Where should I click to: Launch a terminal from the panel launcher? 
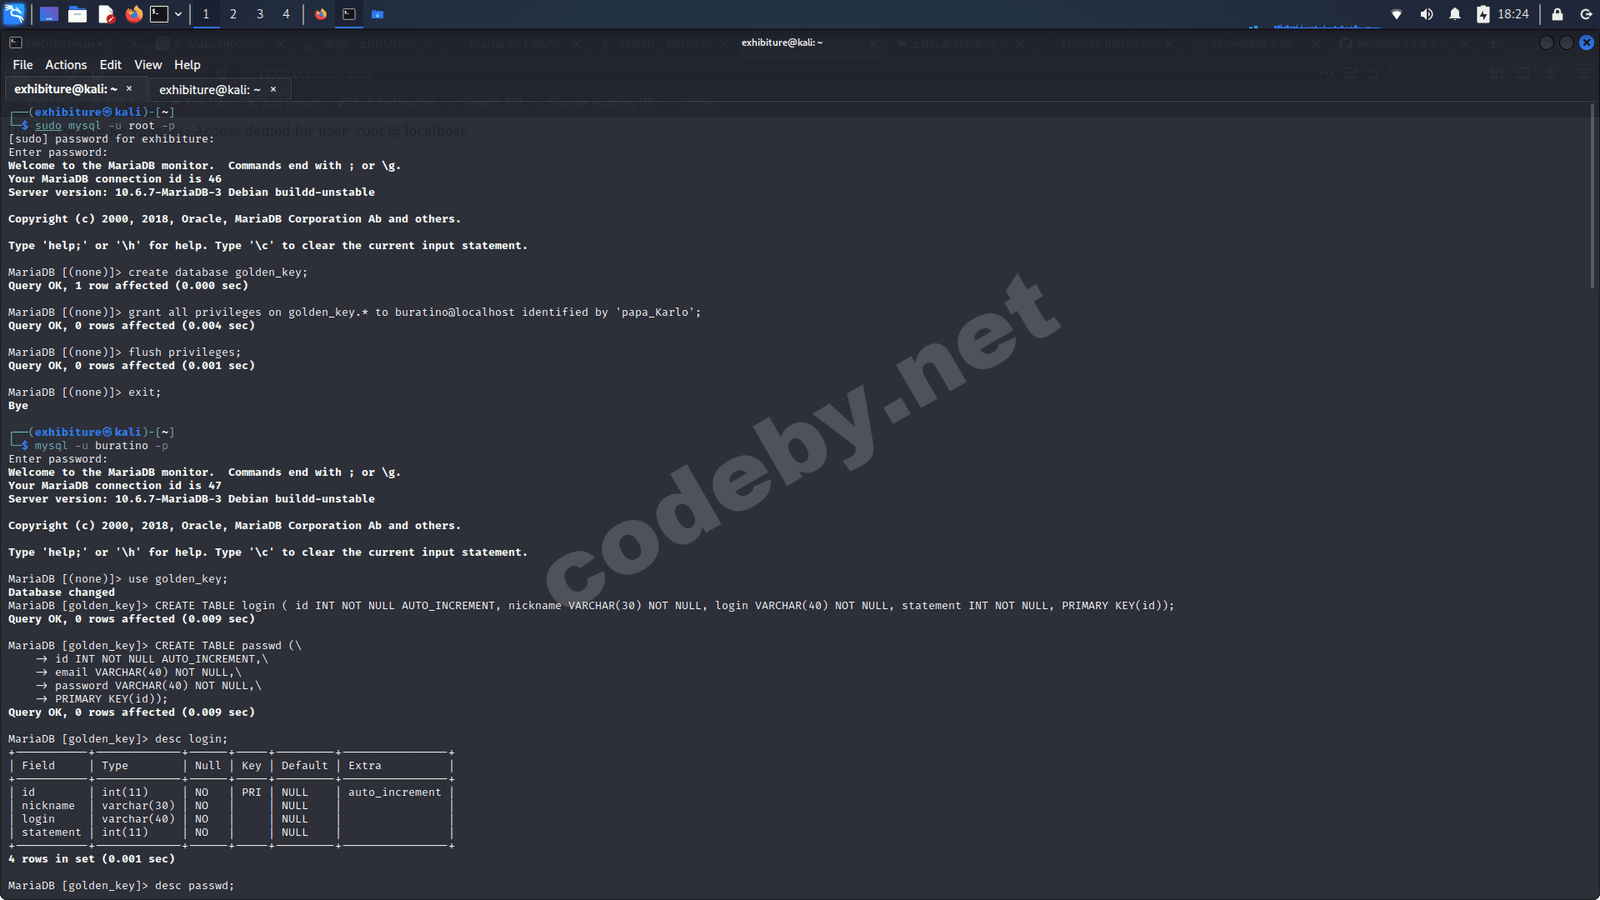(x=159, y=14)
